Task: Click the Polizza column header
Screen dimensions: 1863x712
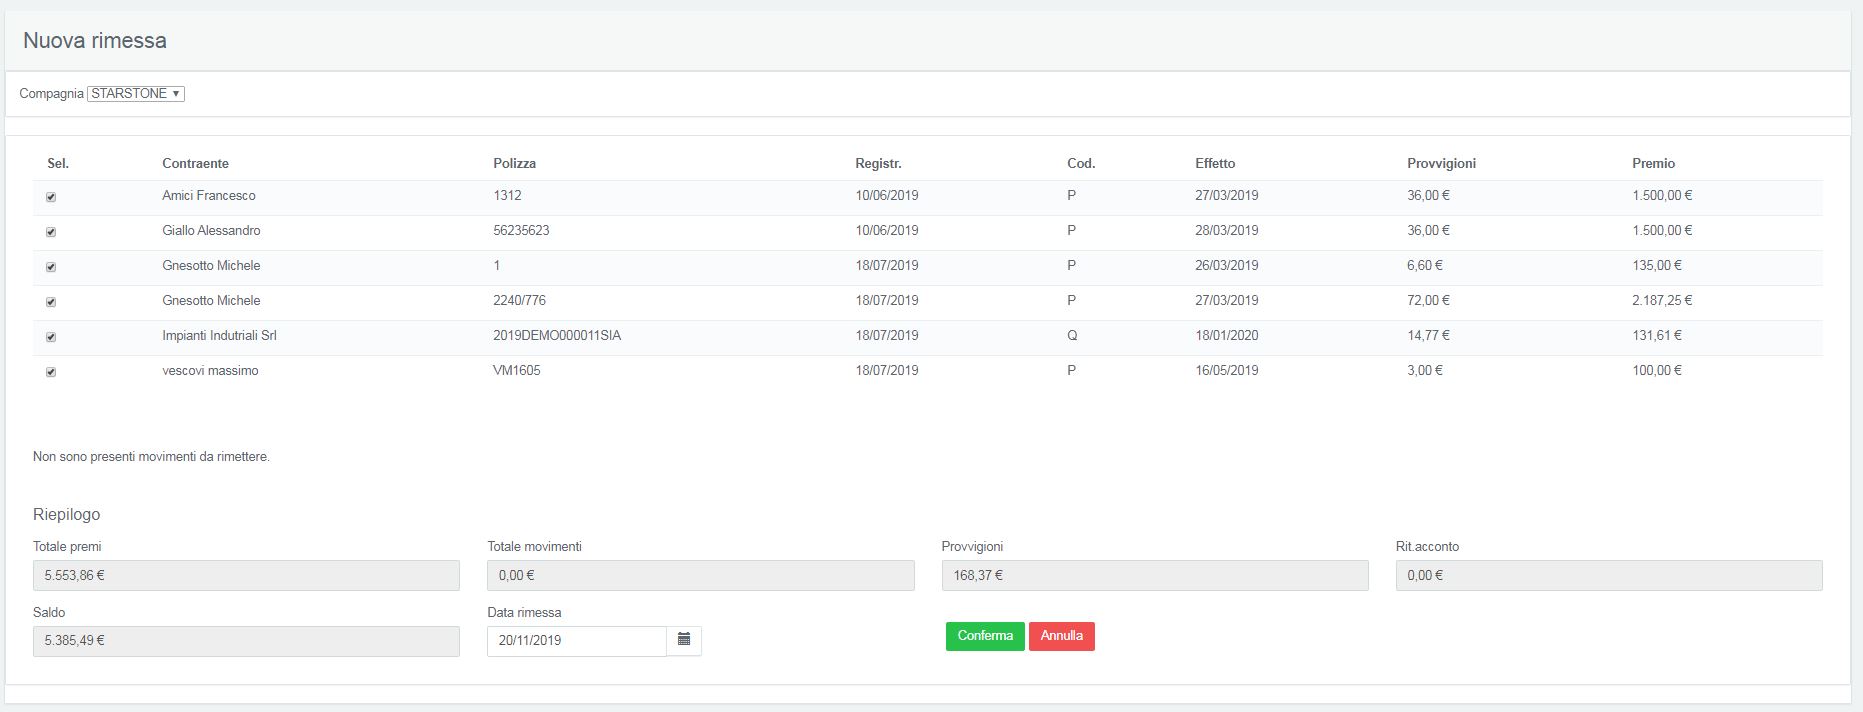Action: coord(514,163)
